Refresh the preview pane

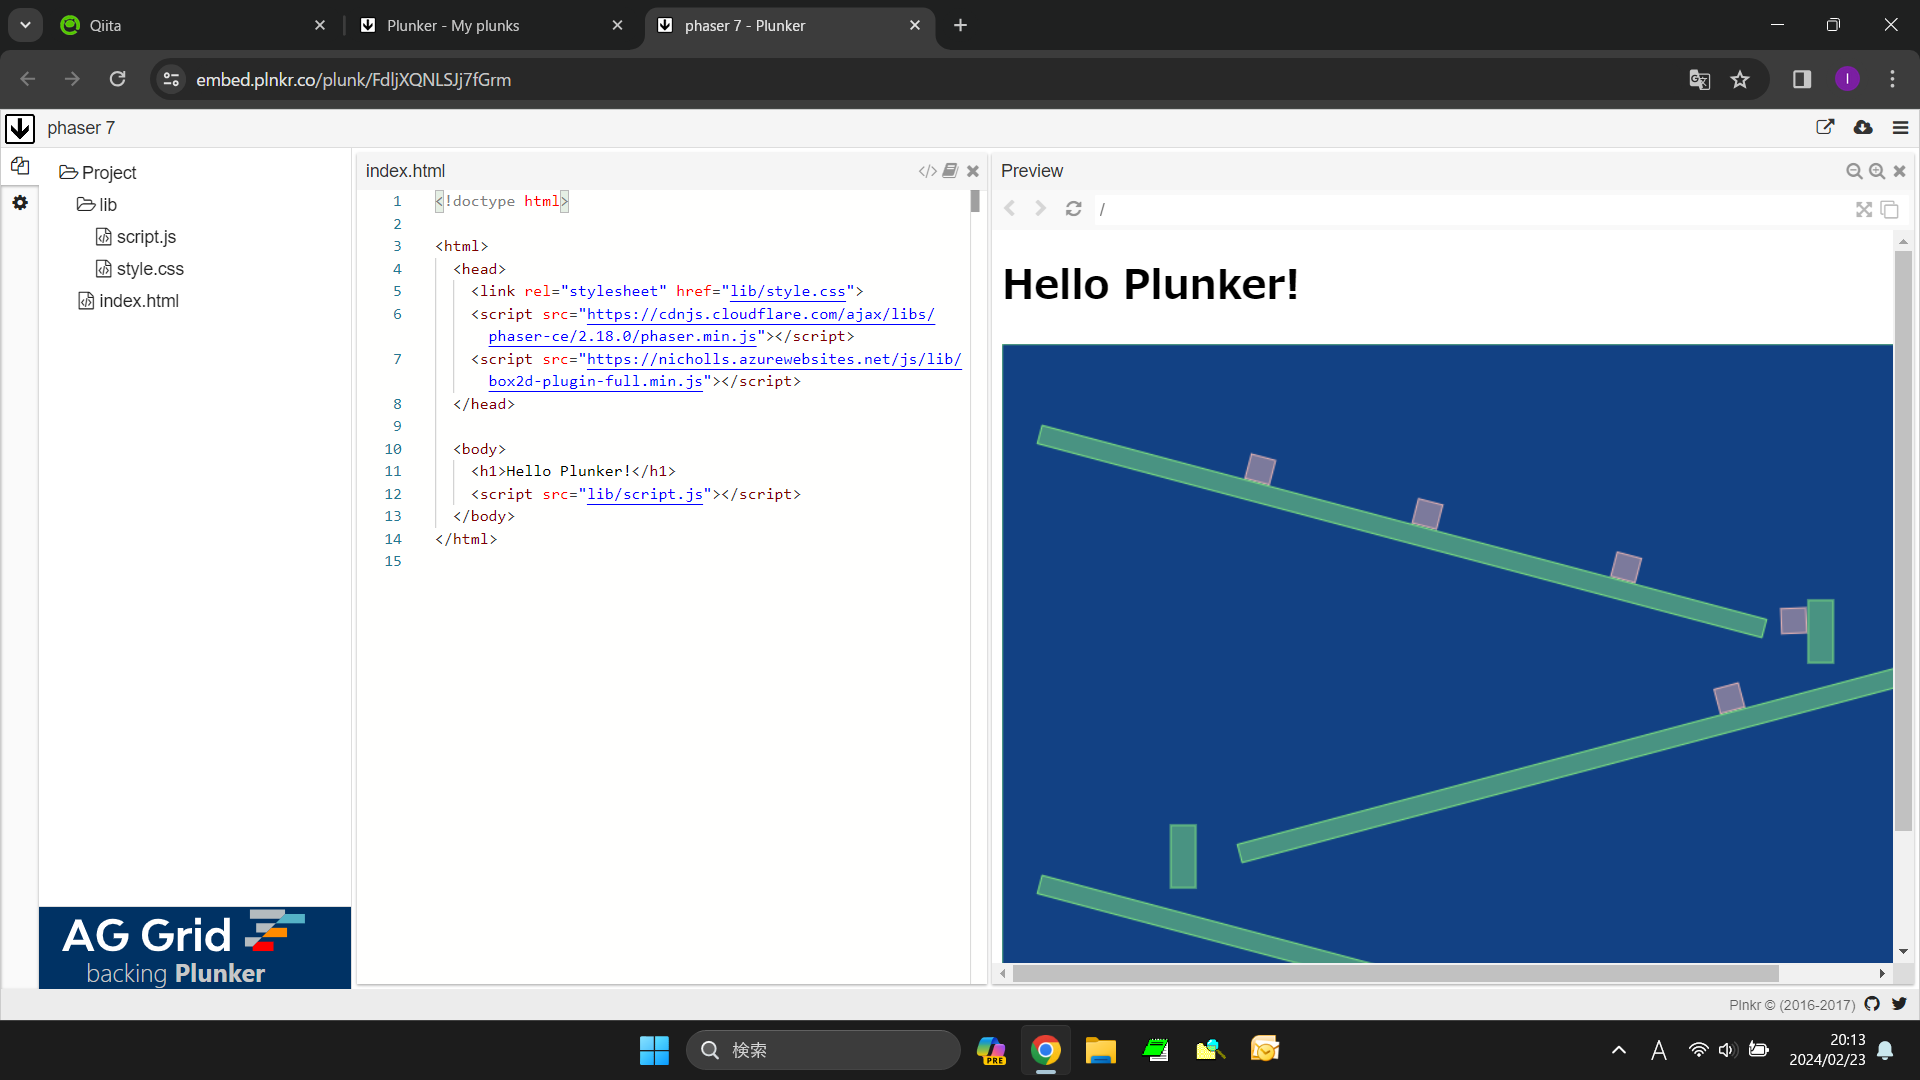1073,209
